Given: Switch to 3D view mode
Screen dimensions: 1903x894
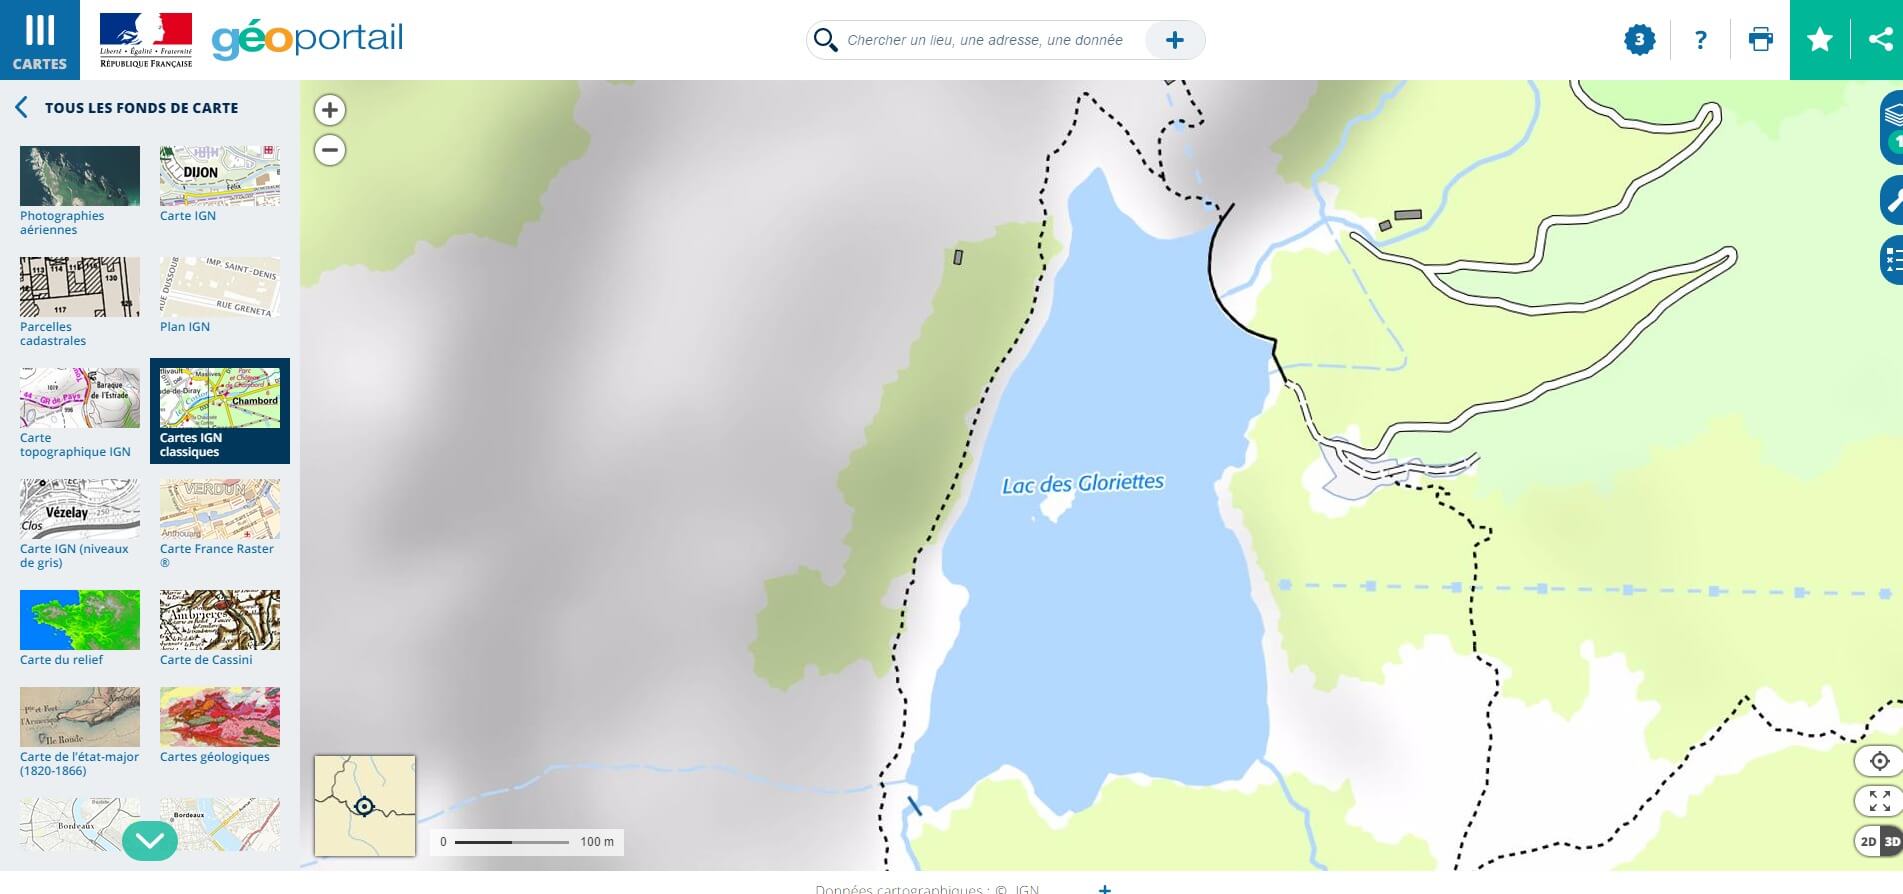Looking at the screenshot, I should pos(1891,841).
